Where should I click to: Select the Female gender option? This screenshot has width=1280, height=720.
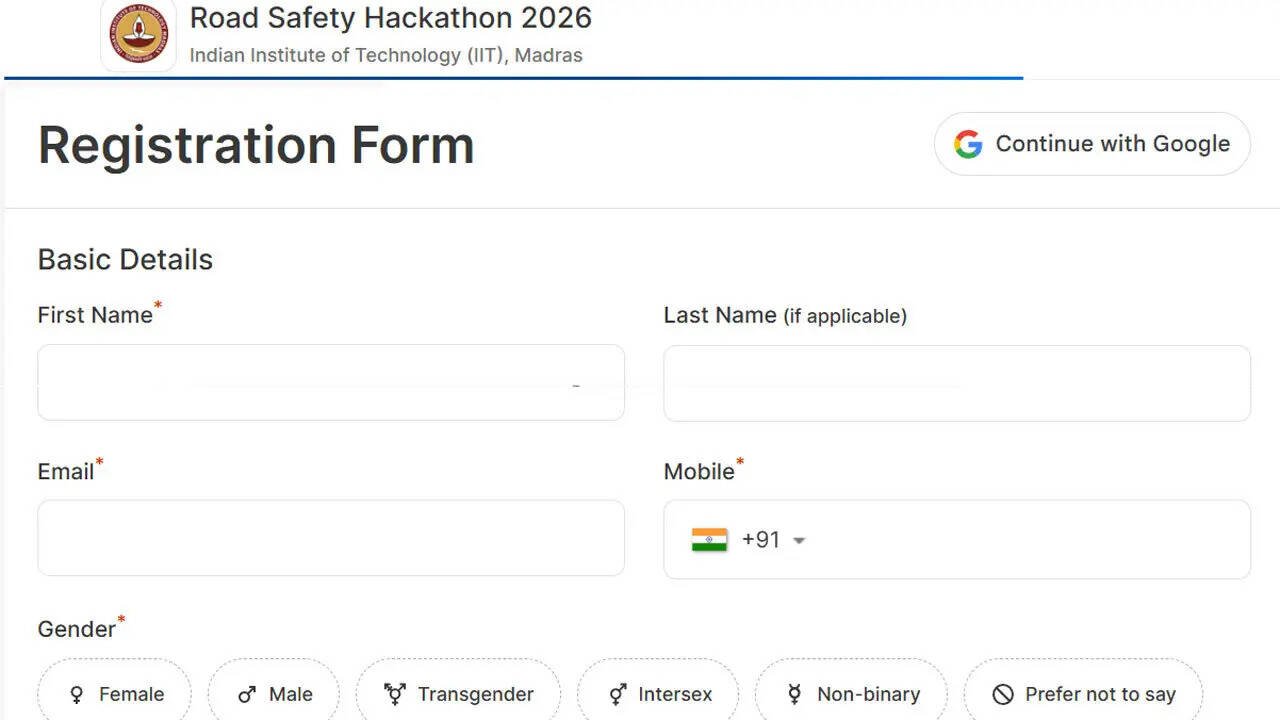[114, 693]
